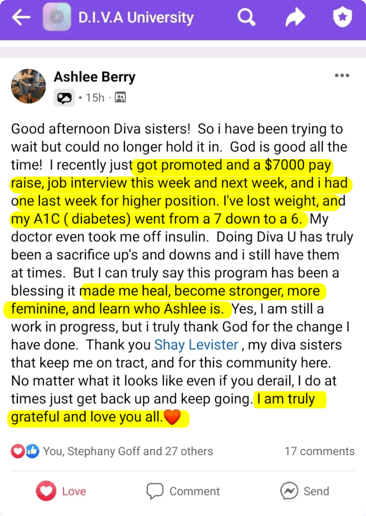The height and width of the screenshot is (516, 366).
Task: Open list of people who reacted
Action: [128, 451]
